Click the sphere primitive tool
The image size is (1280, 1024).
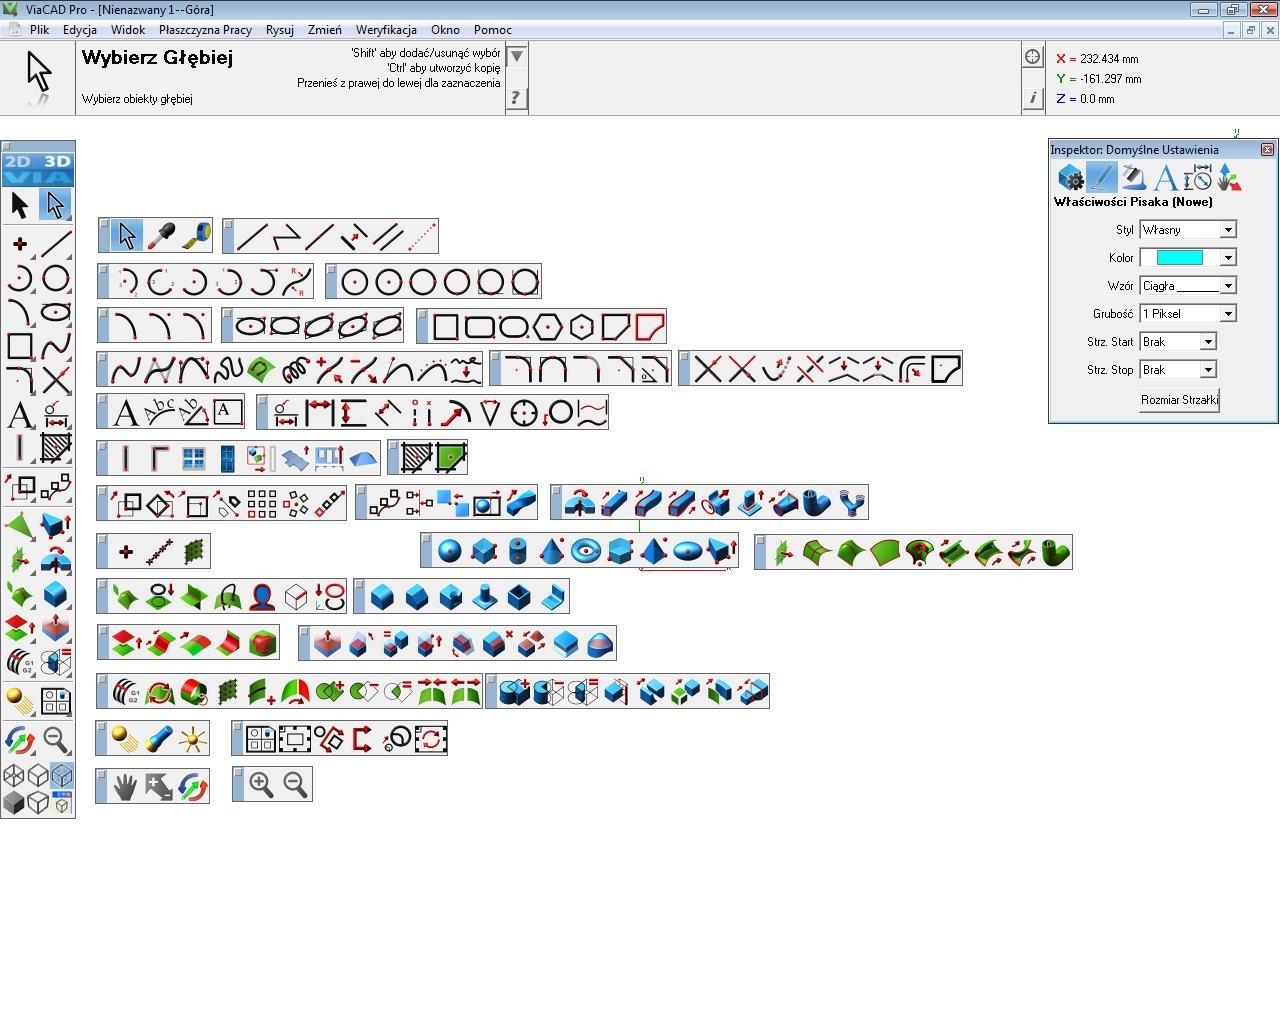pos(450,552)
